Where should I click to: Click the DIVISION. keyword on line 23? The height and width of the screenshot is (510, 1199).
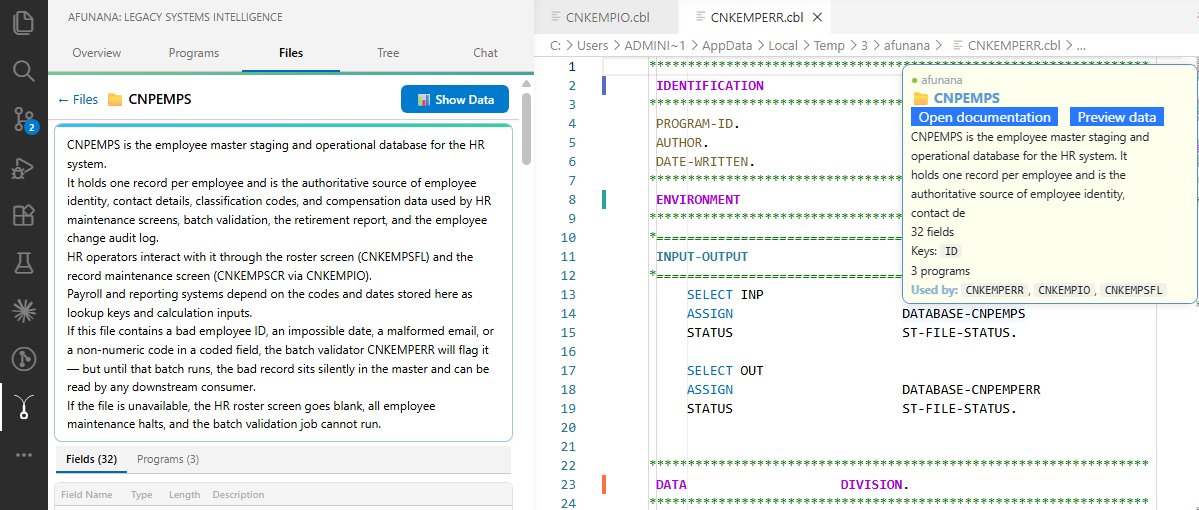pyautogui.click(x=875, y=485)
